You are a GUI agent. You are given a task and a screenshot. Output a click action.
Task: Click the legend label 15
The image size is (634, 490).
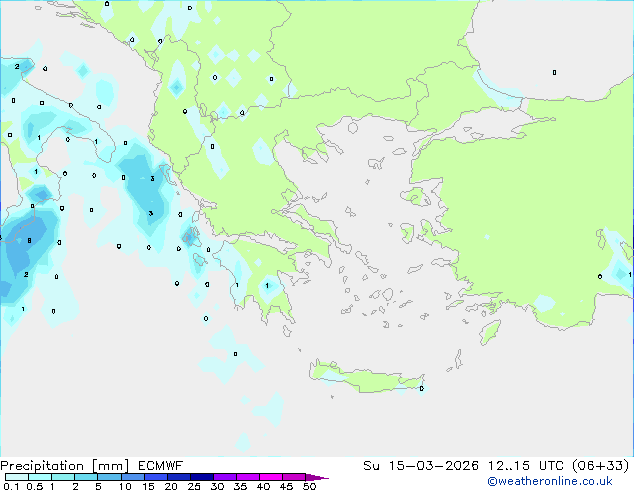(148, 486)
